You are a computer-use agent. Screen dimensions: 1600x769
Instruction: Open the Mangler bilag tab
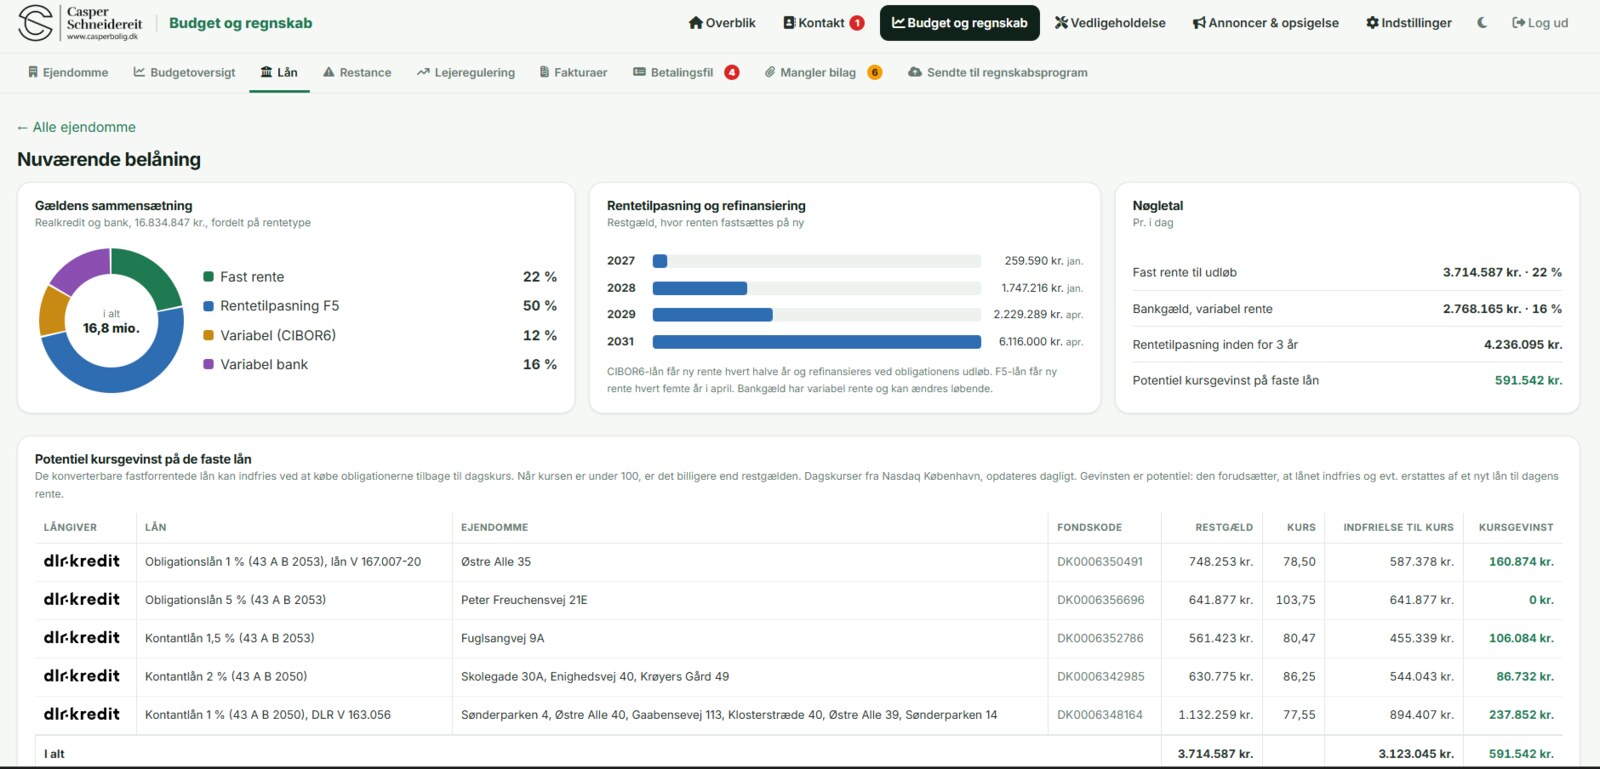(823, 73)
